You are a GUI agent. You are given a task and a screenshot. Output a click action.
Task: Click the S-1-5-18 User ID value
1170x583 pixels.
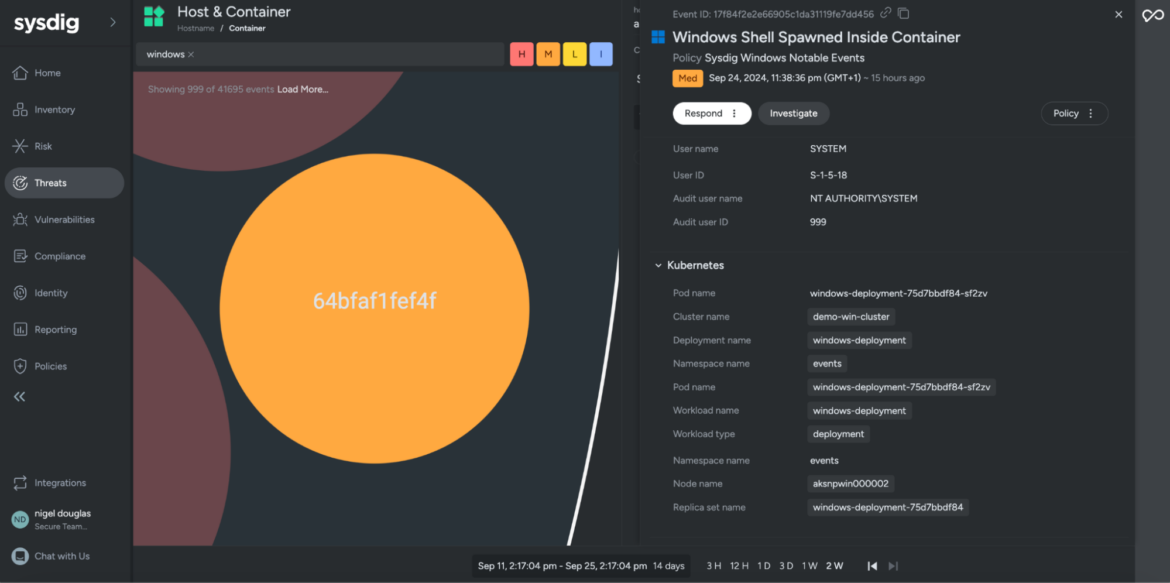pos(830,175)
